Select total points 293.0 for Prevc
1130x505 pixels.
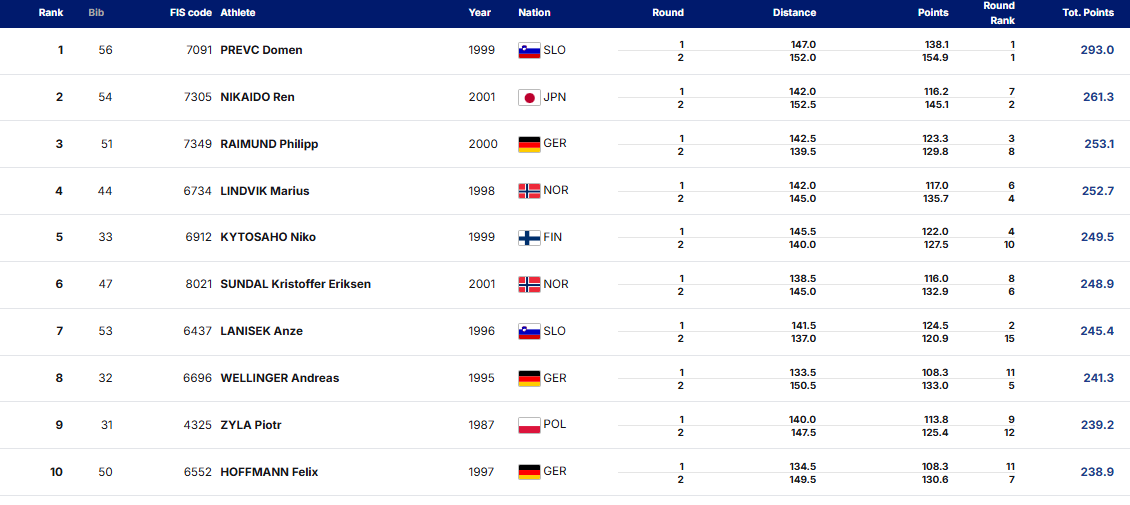[x=1097, y=50]
